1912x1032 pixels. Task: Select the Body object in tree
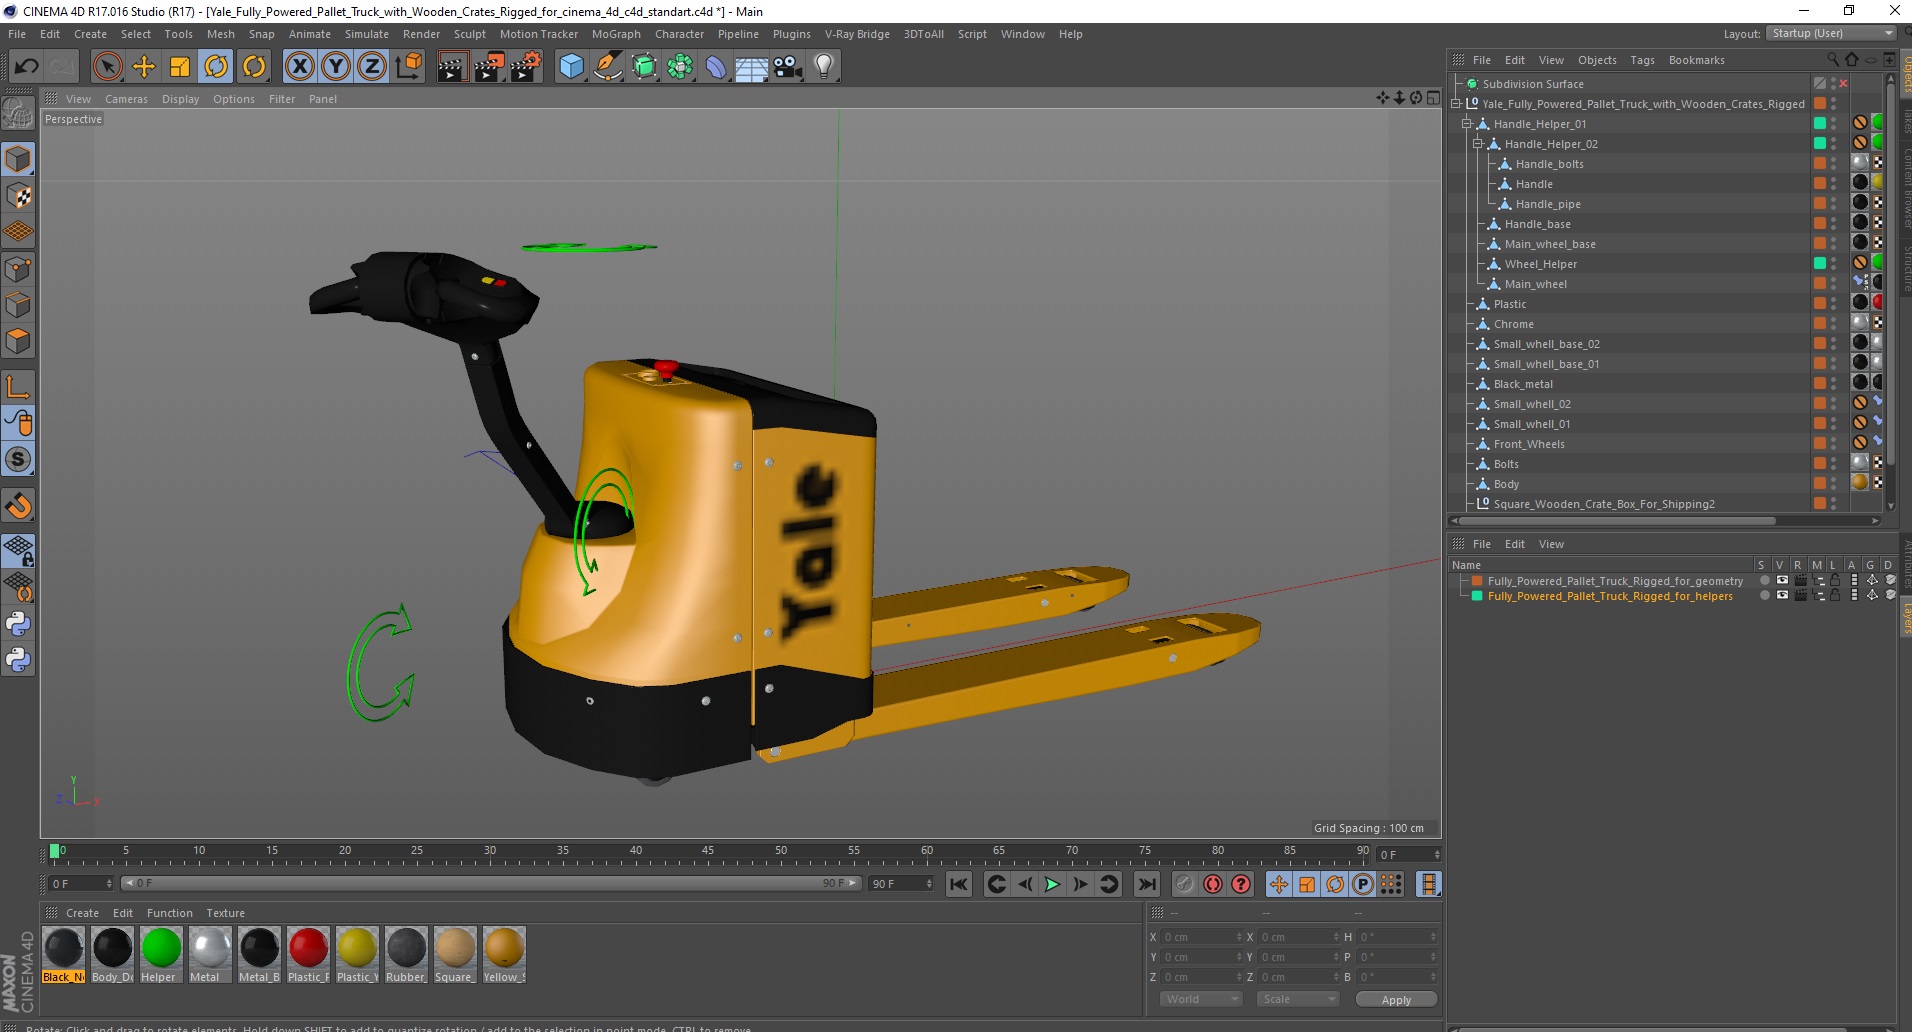coord(1506,484)
